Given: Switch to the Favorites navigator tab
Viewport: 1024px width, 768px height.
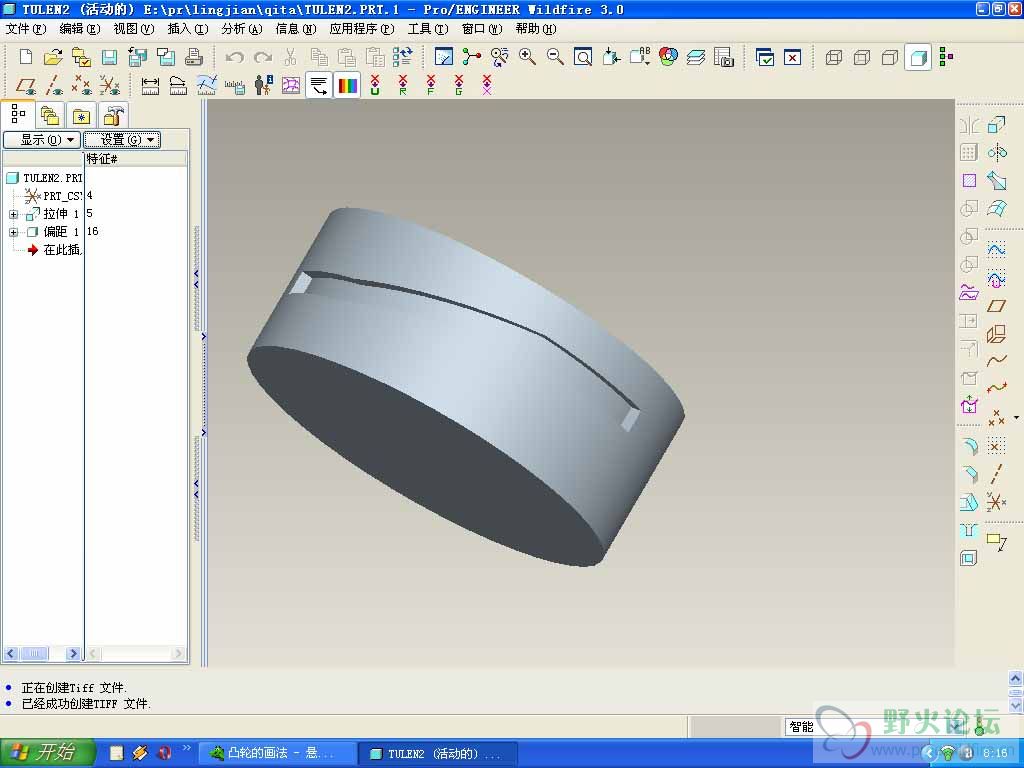Looking at the screenshot, I should click(x=81, y=116).
